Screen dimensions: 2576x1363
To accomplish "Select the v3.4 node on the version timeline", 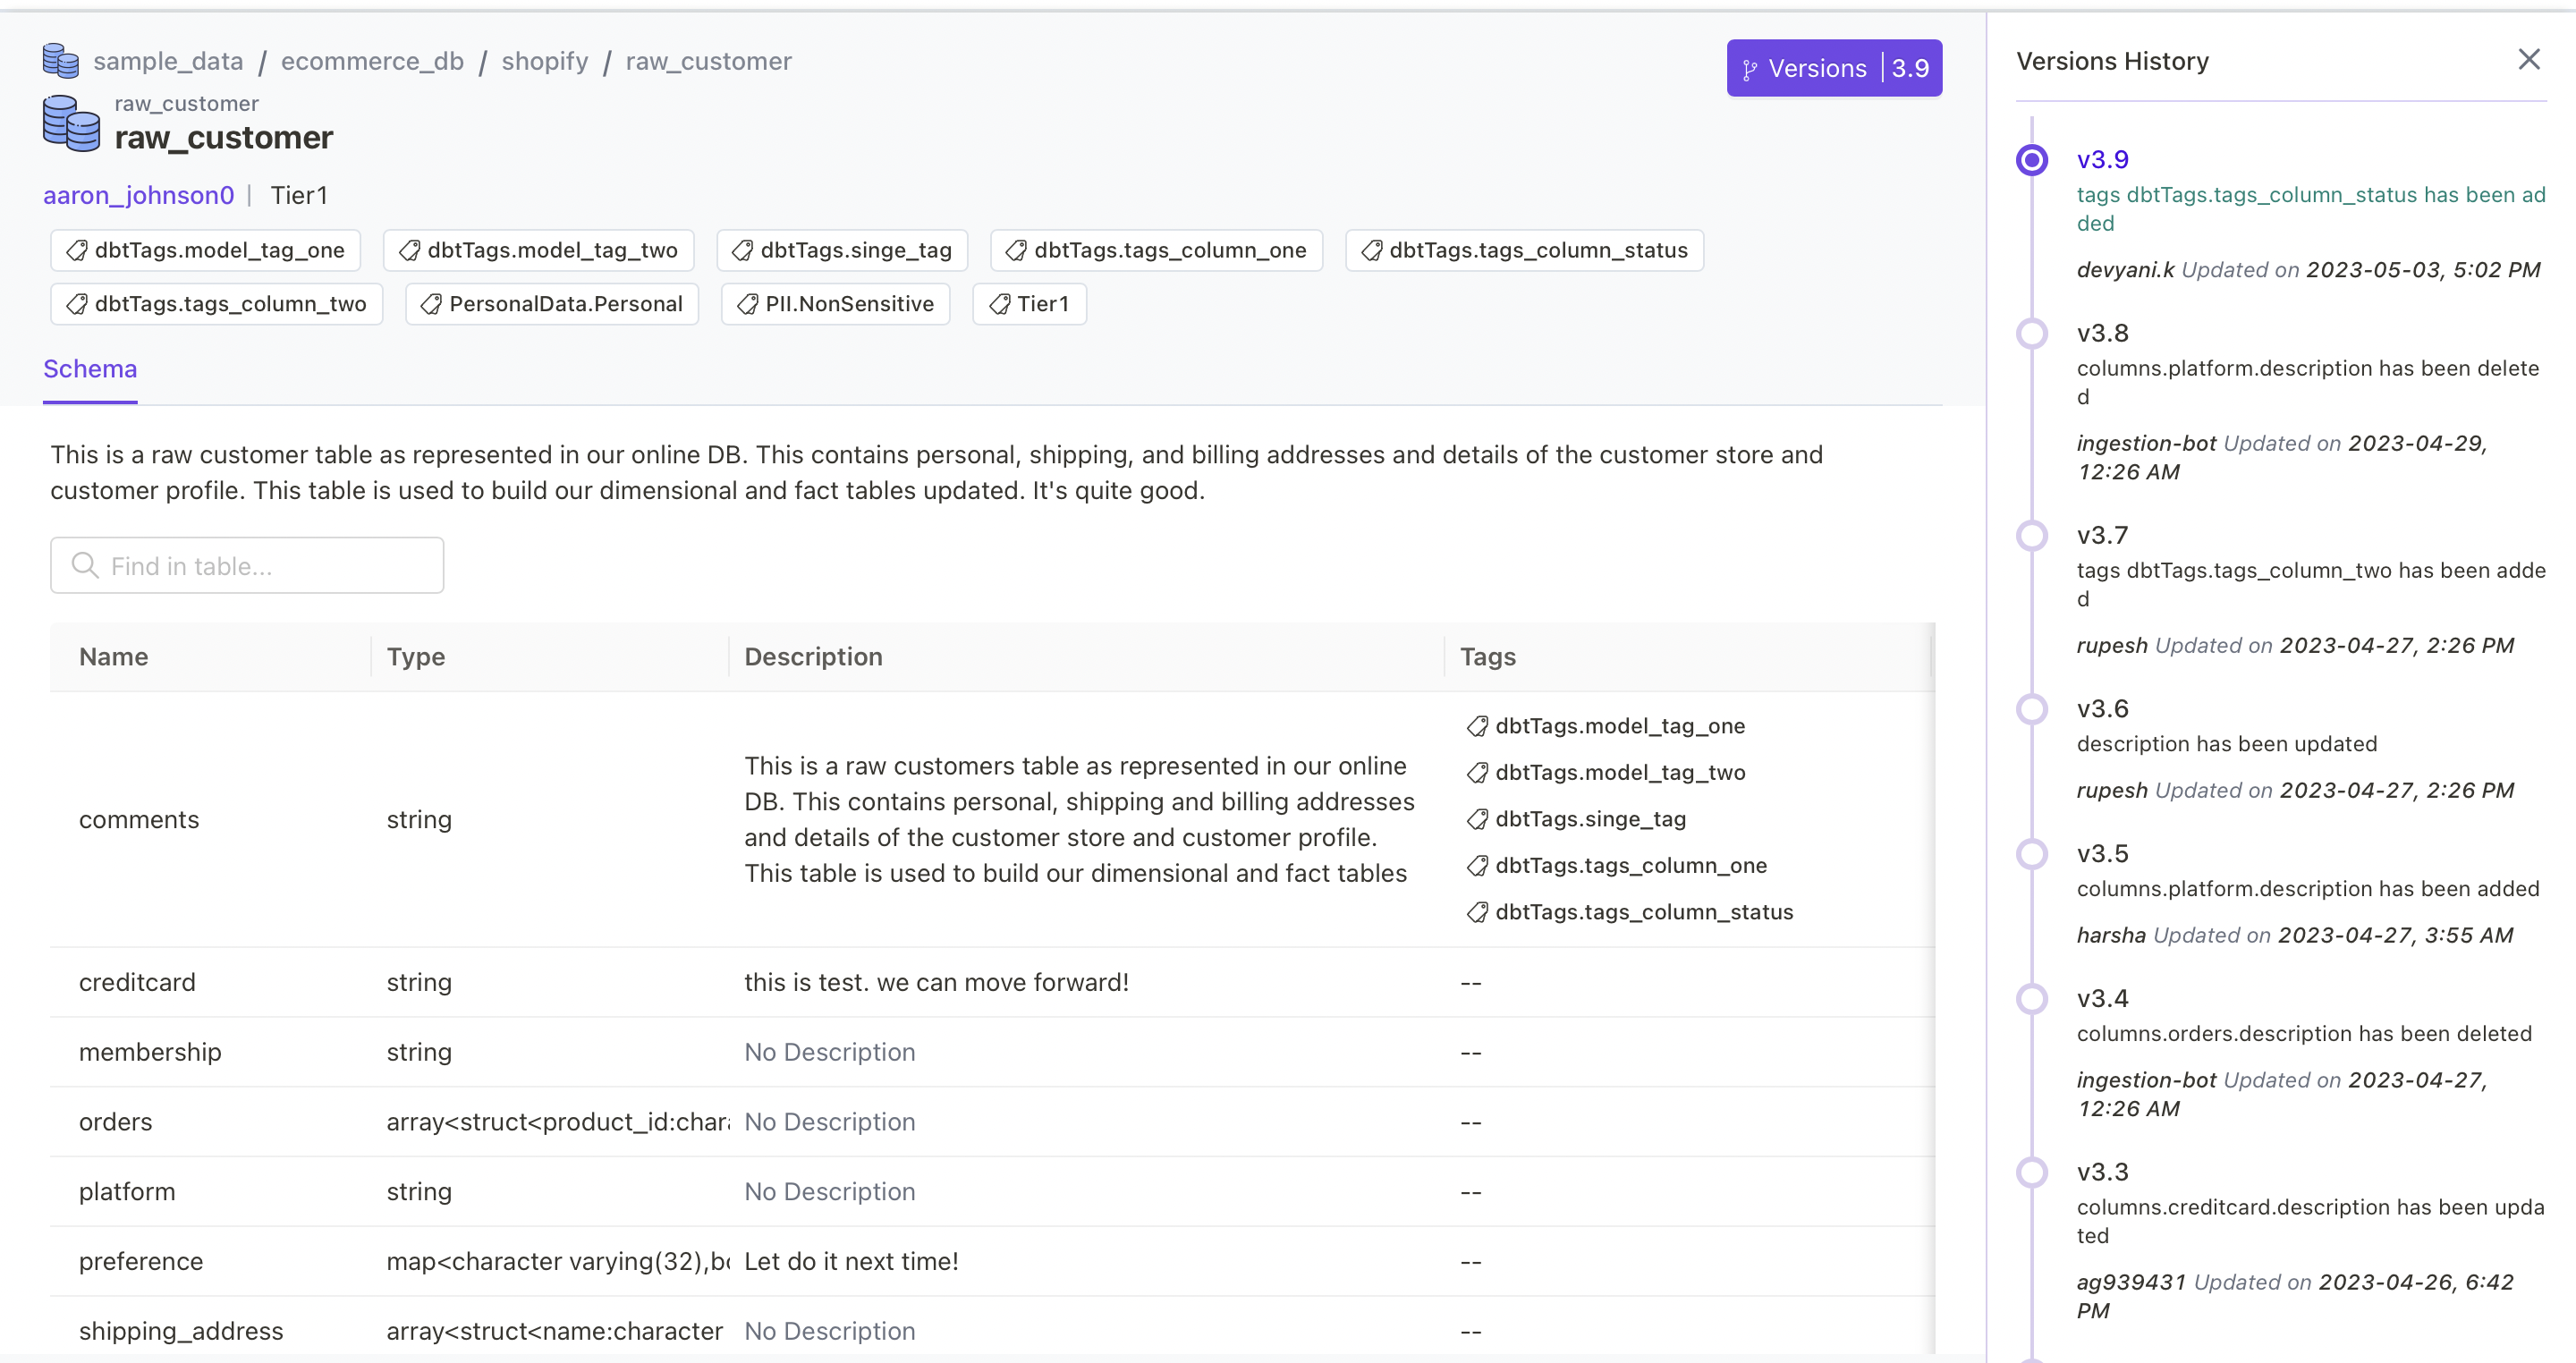I will pyautogui.click(x=2032, y=998).
